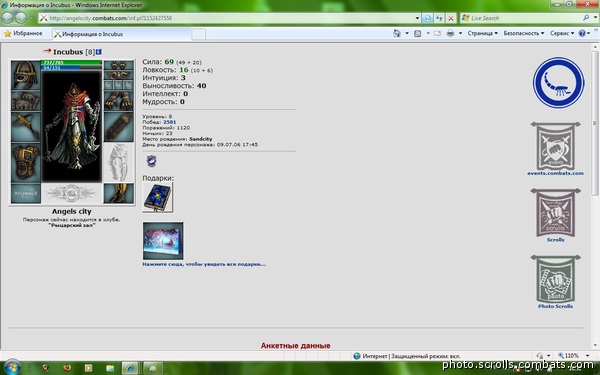Select the body armor equipment slot

(x=26, y=163)
